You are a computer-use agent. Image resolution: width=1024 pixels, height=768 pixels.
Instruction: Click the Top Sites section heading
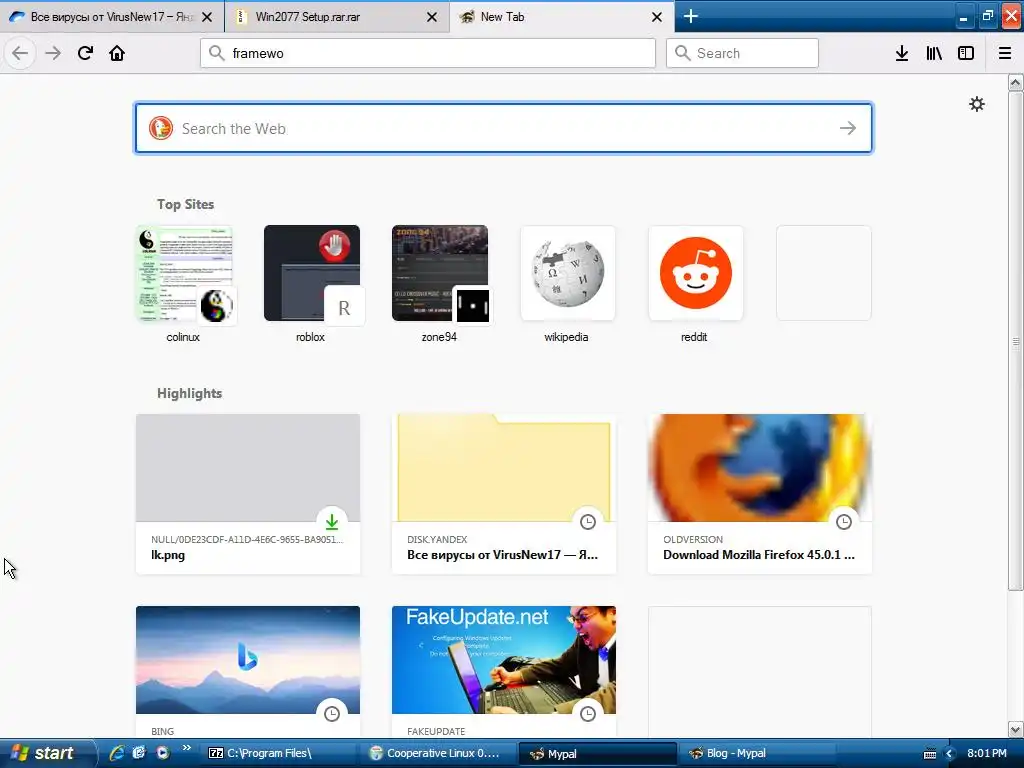(x=185, y=204)
